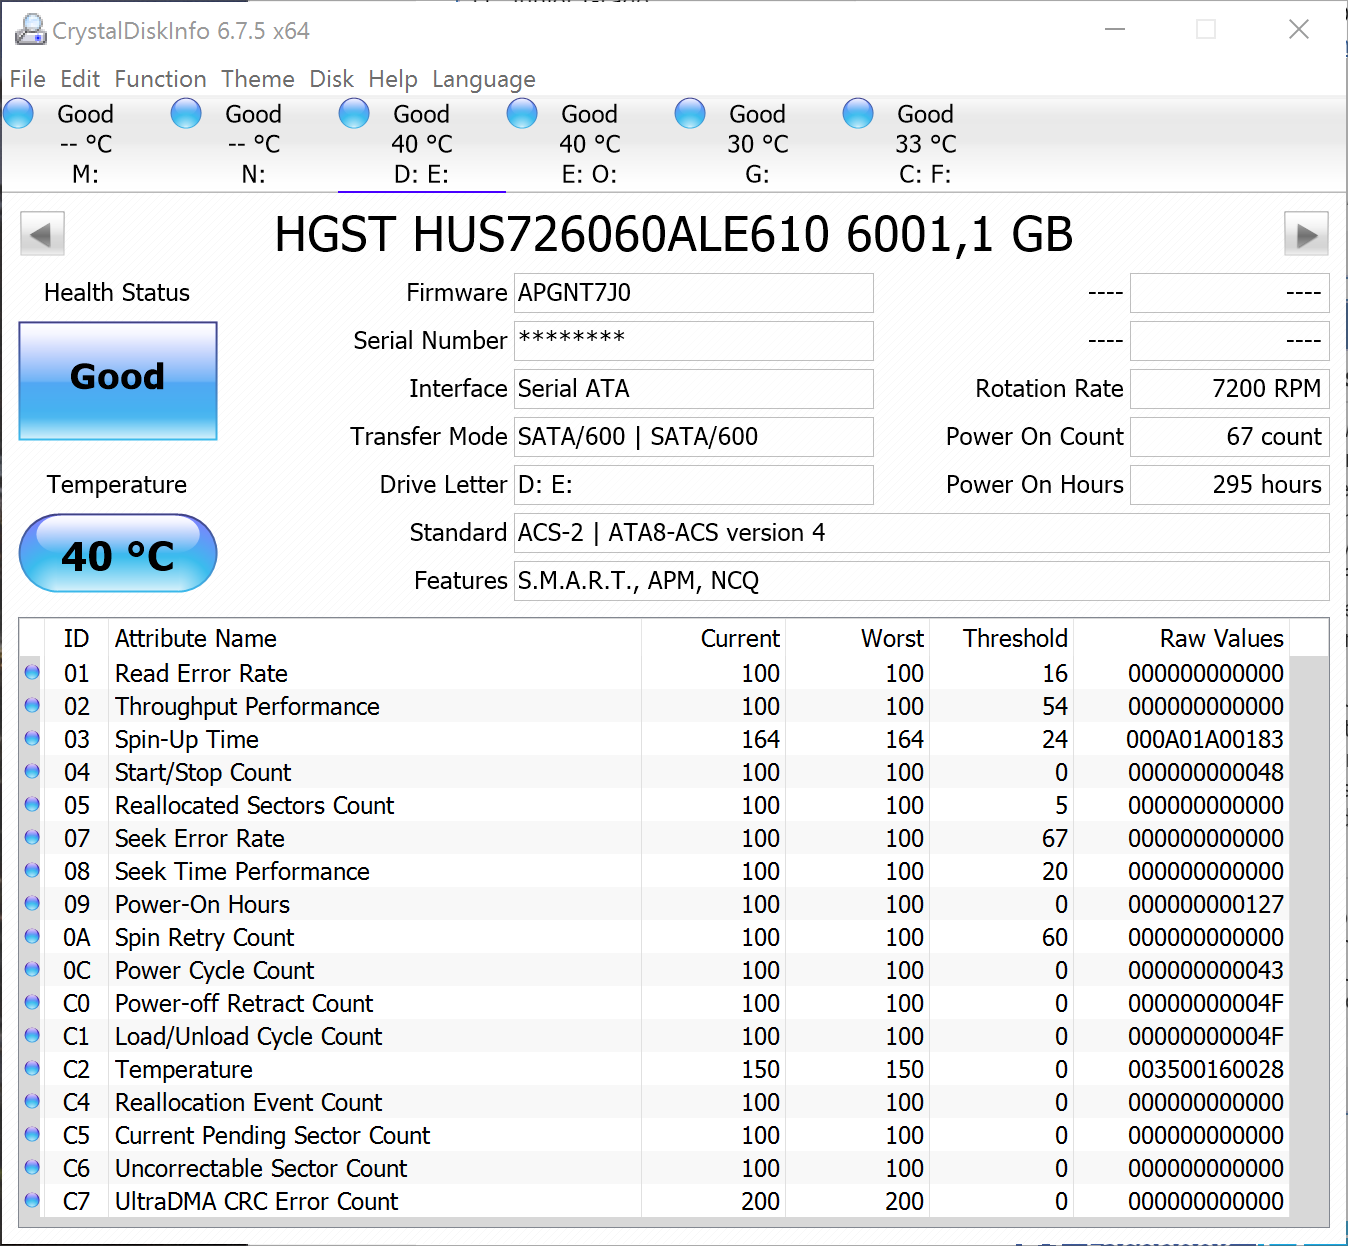
Task: Open the File menu
Action: 28,79
